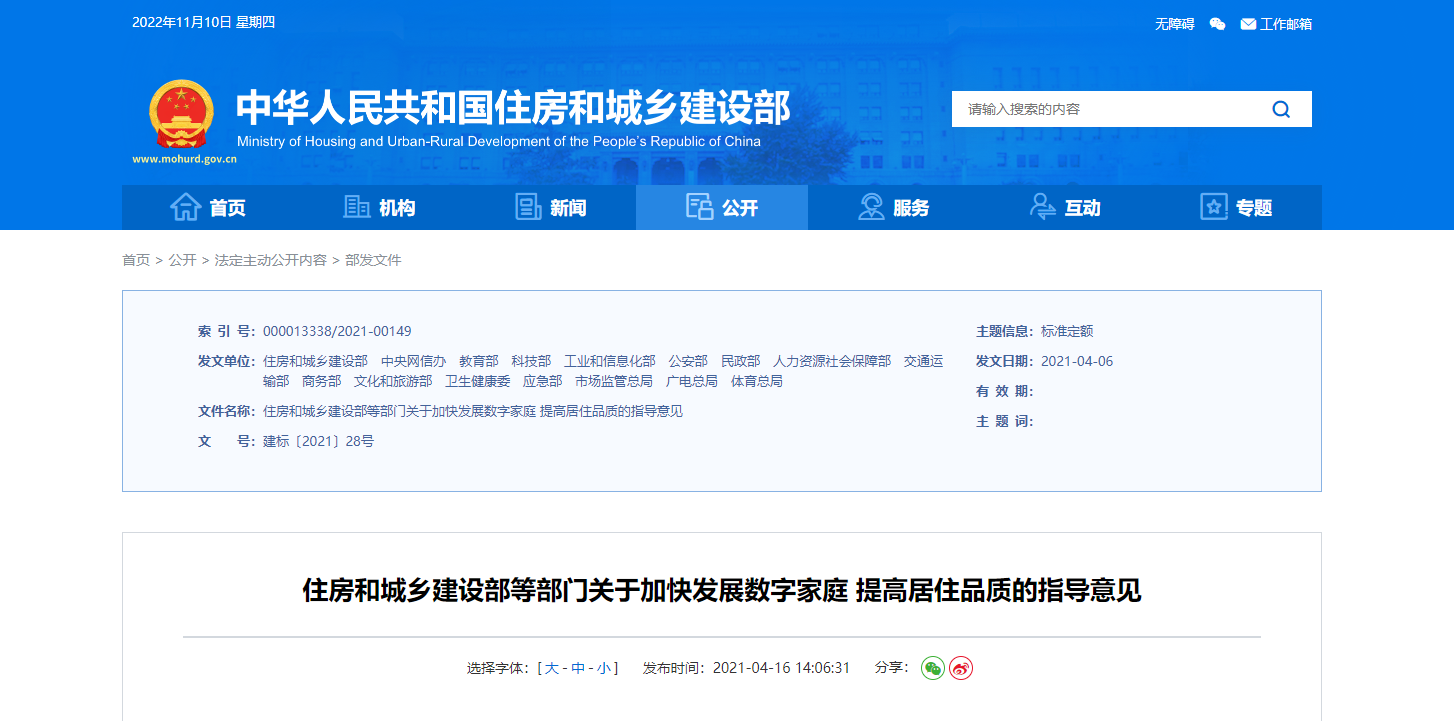Click the 工作邮箱 link text

point(1286,24)
